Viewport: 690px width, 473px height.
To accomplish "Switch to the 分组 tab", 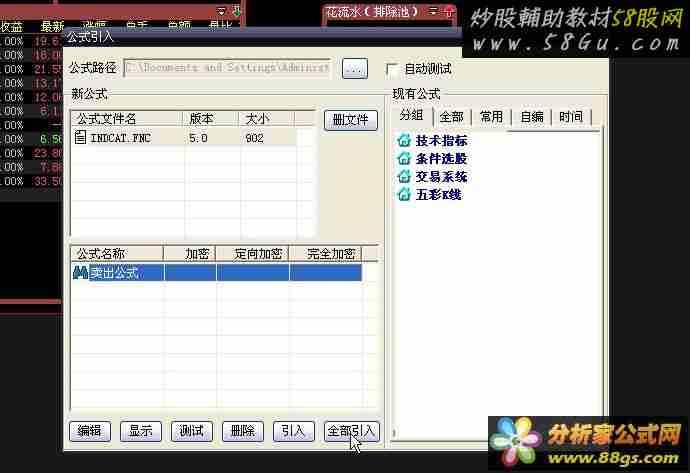I will click(411, 115).
